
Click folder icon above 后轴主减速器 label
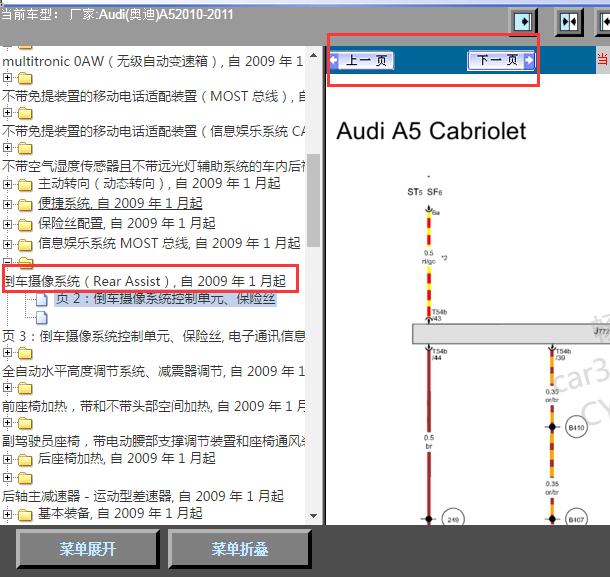pyautogui.click(x=25, y=478)
